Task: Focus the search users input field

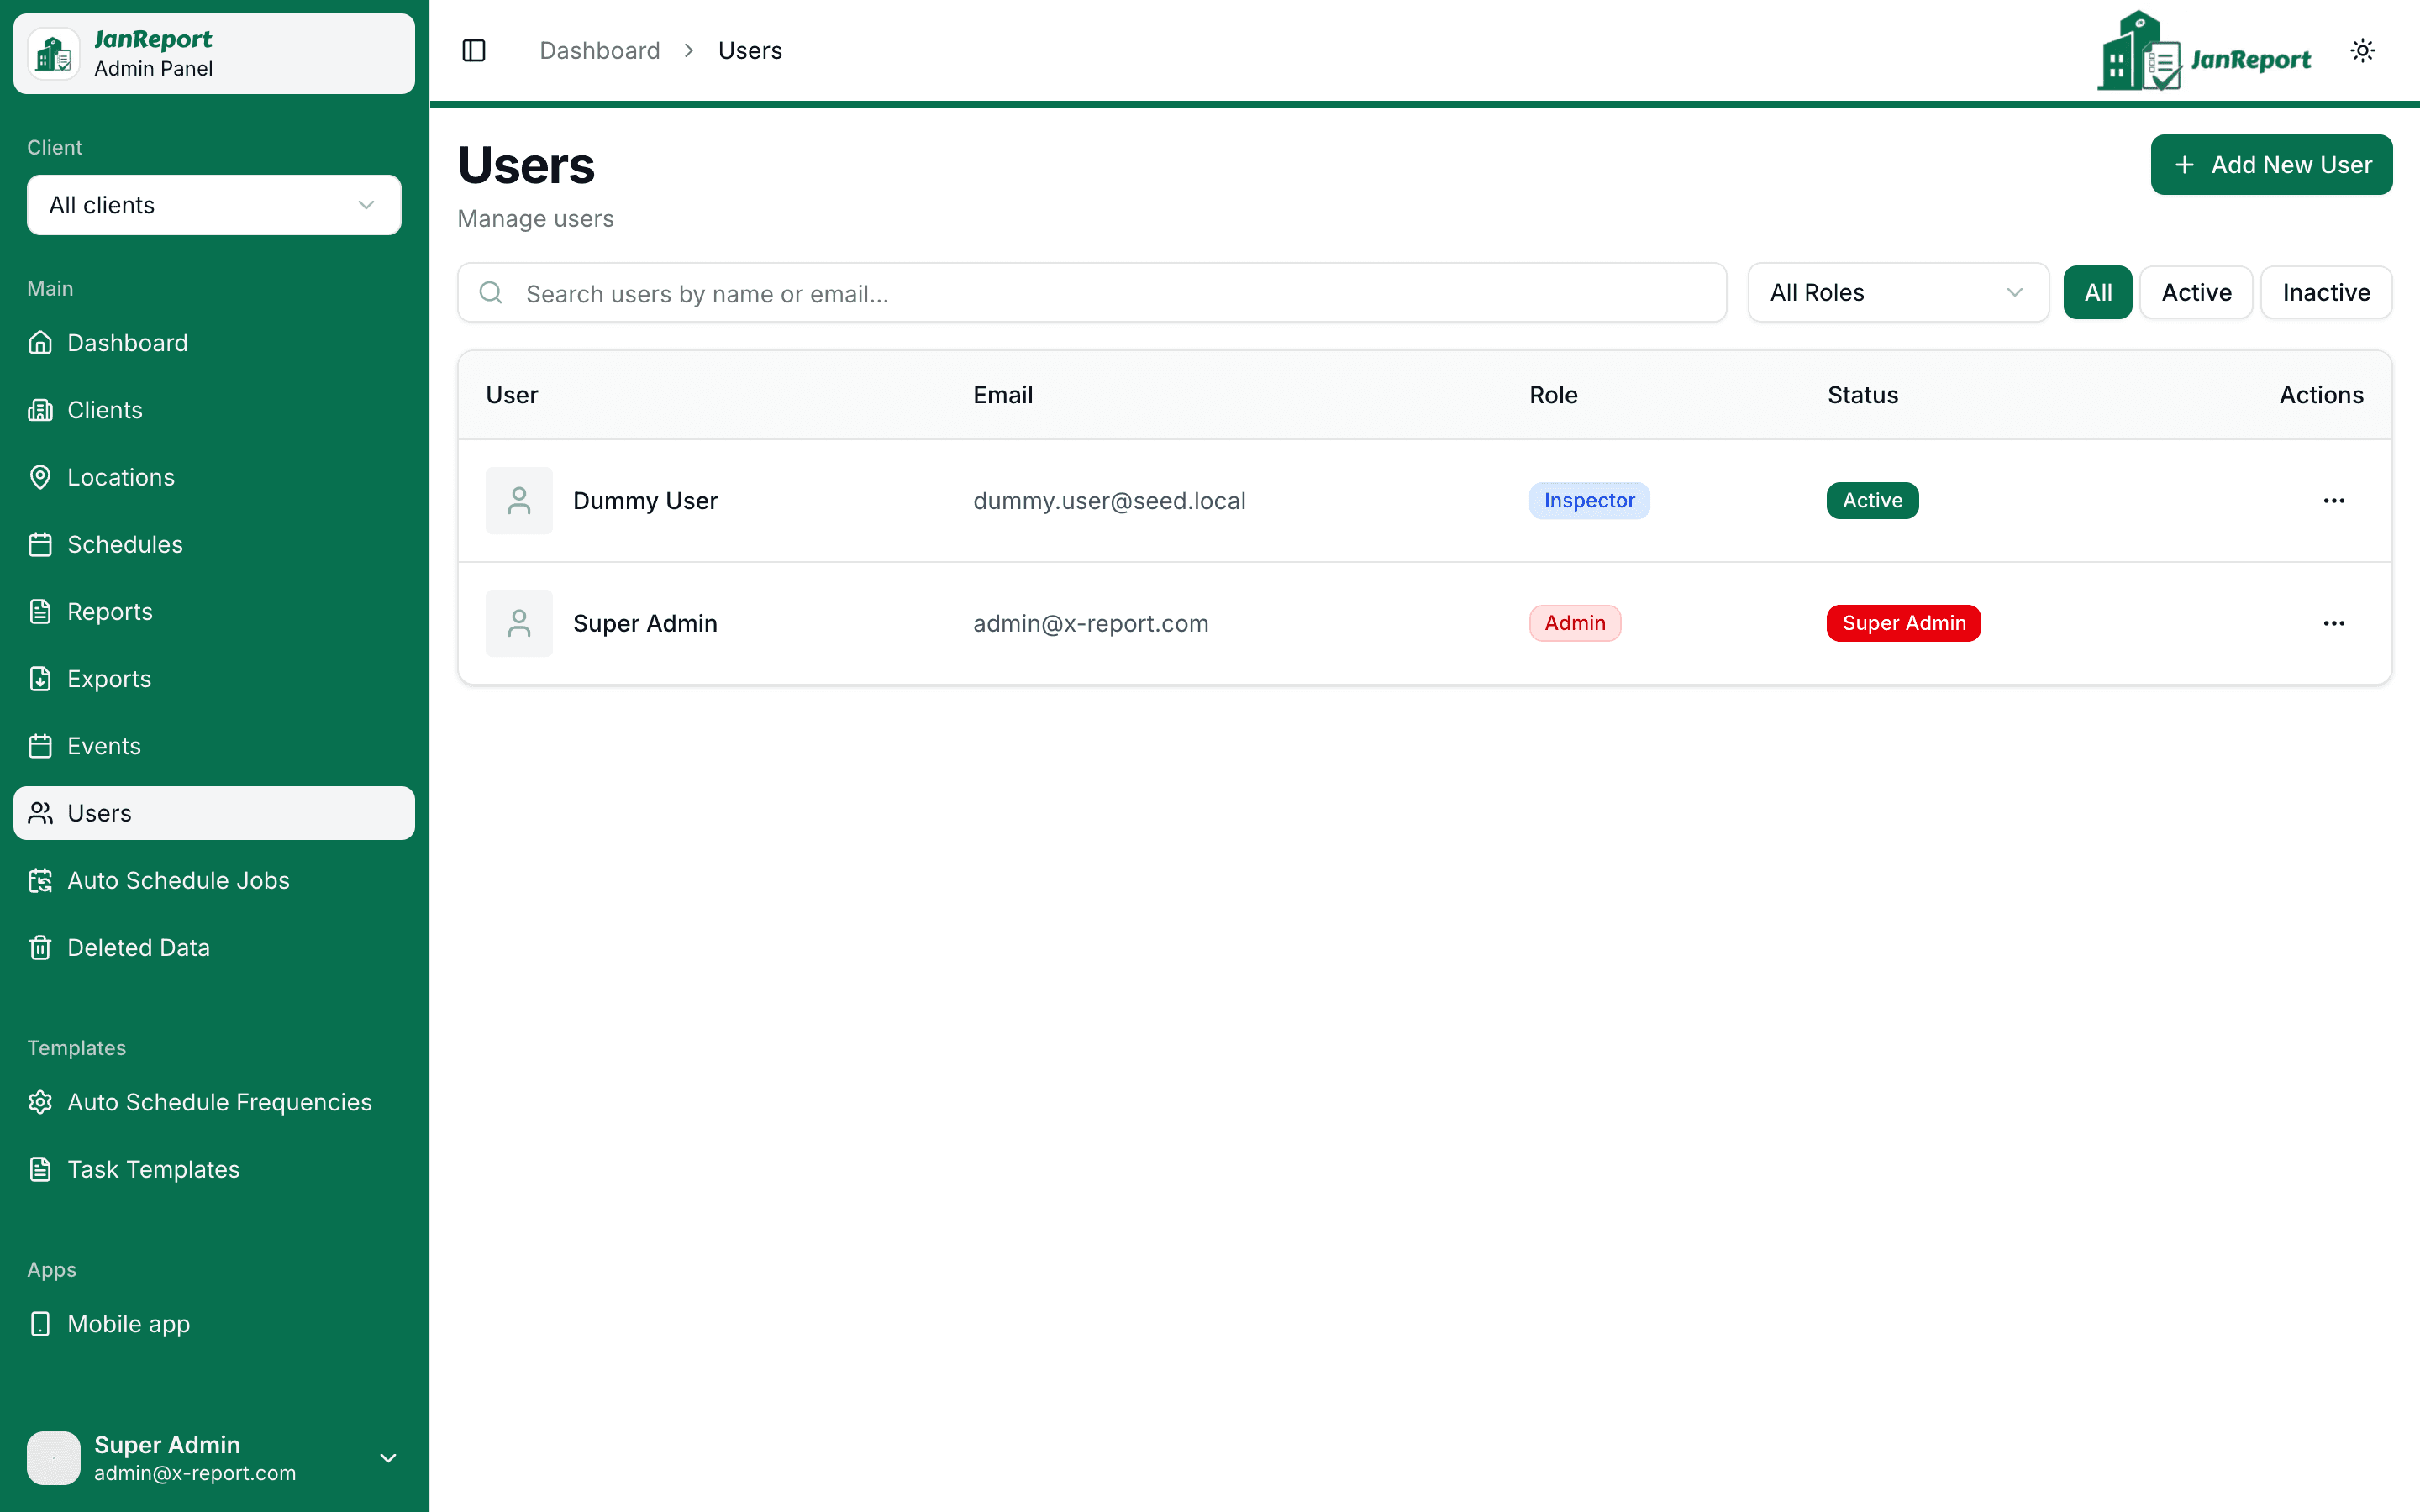Action: point(1092,293)
